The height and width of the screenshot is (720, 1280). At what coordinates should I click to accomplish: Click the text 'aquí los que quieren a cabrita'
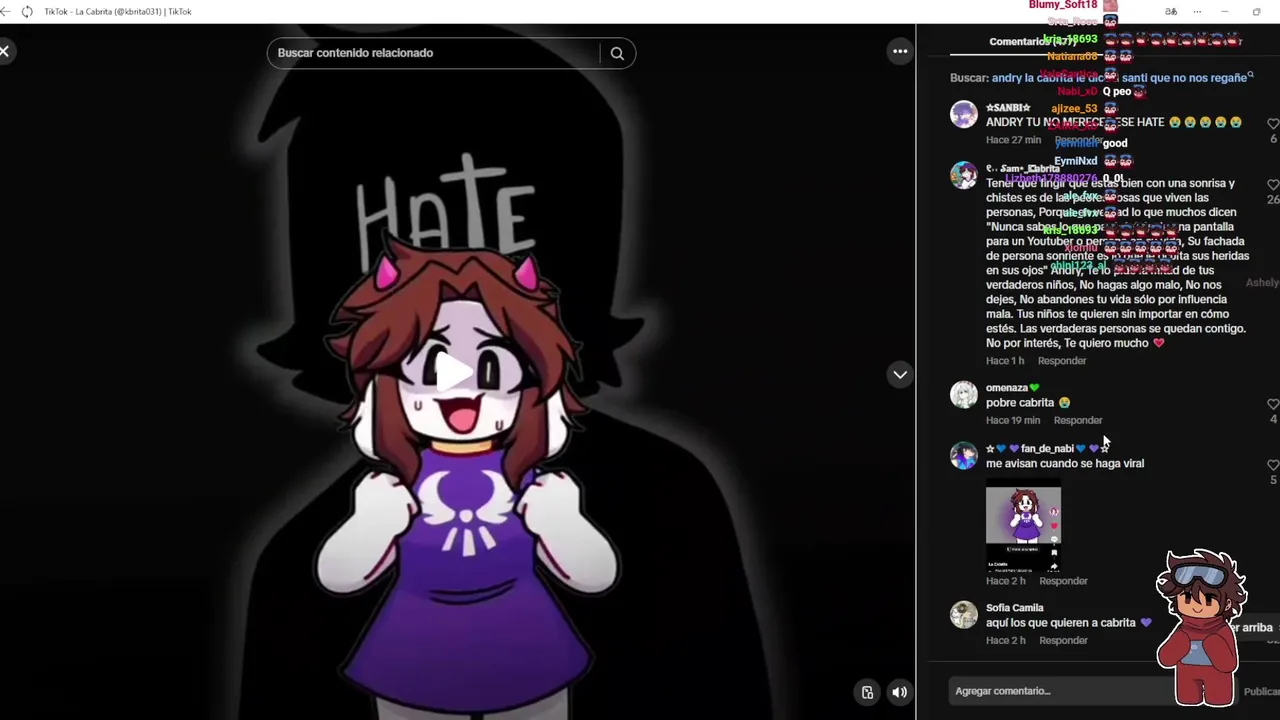coord(1061,623)
